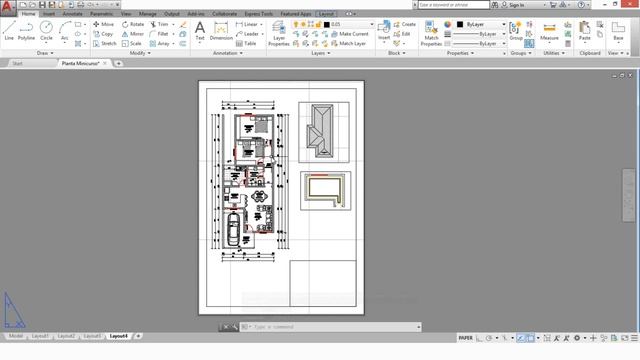Expand the Utilities panel
Viewport: 640px width, 360px height.
pos(554,53)
